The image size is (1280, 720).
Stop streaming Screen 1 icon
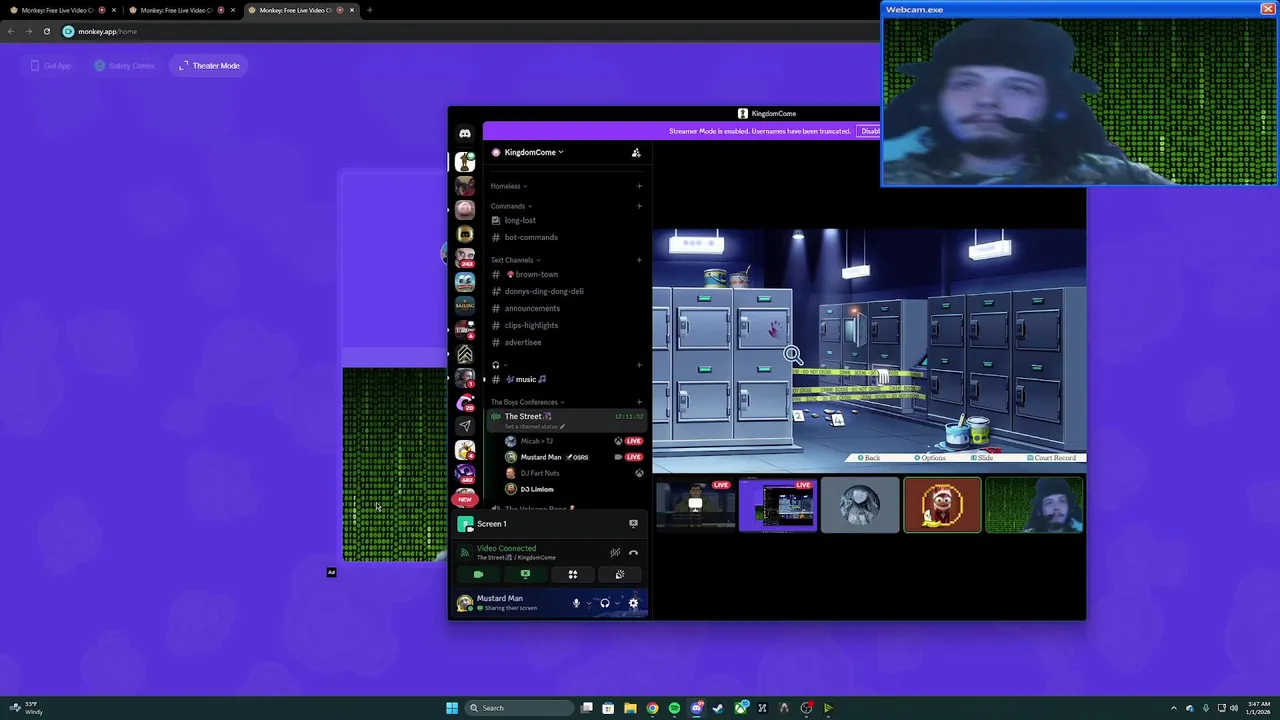[633, 523]
